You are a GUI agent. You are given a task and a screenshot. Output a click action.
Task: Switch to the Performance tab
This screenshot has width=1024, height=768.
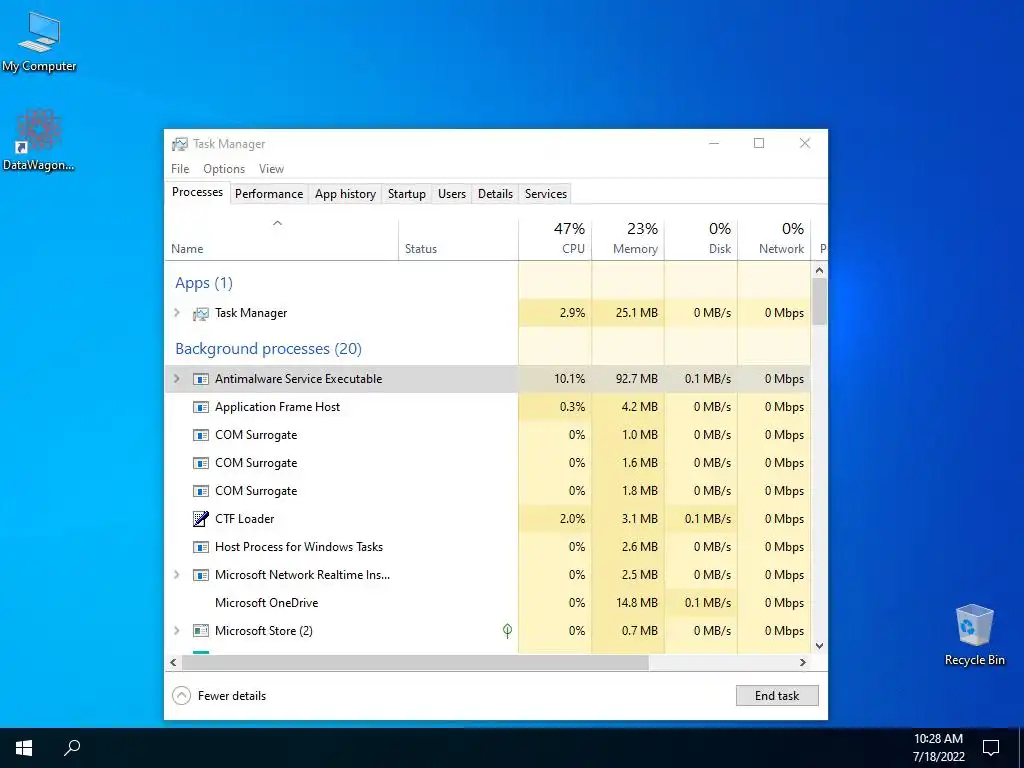[269, 194]
